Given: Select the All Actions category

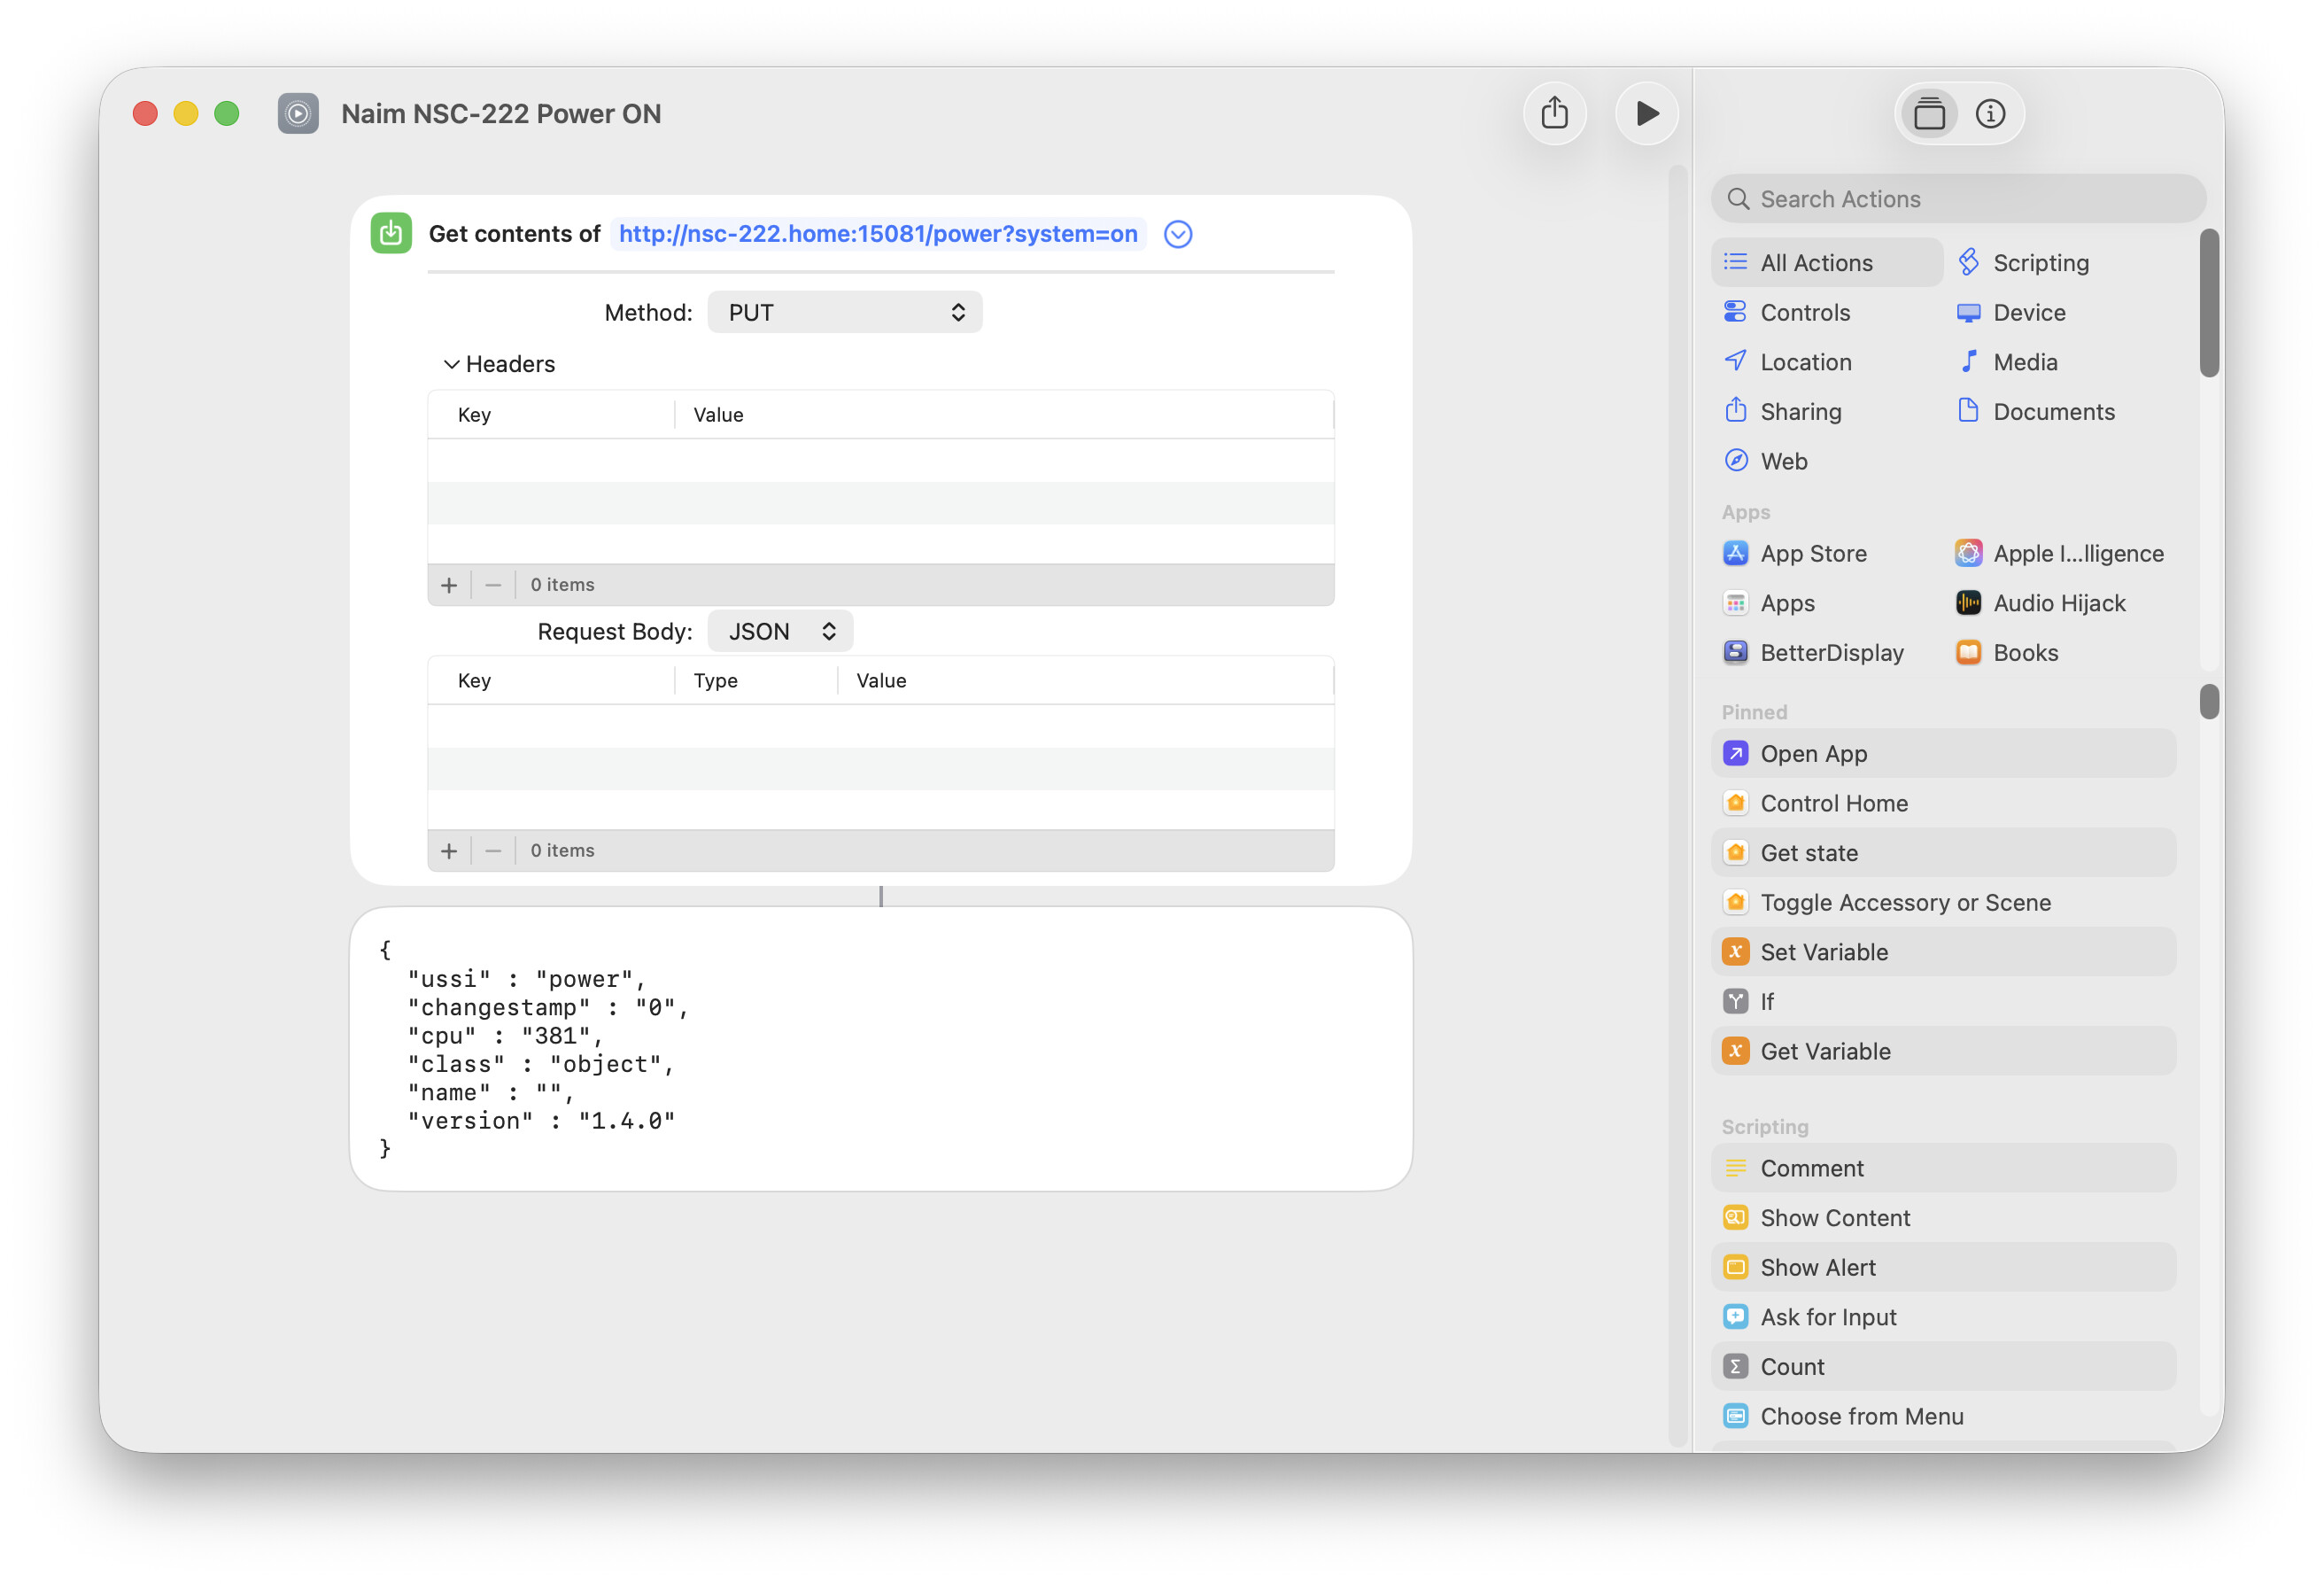Looking at the screenshot, I should click(1816, 262).
